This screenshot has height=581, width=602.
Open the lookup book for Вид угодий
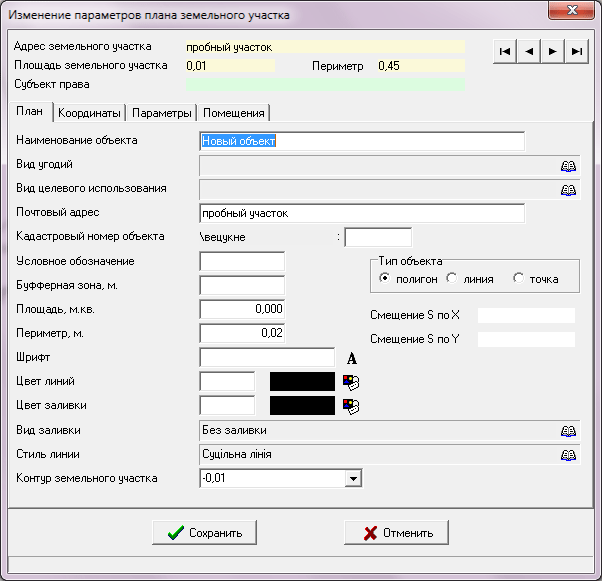[568, 165]
